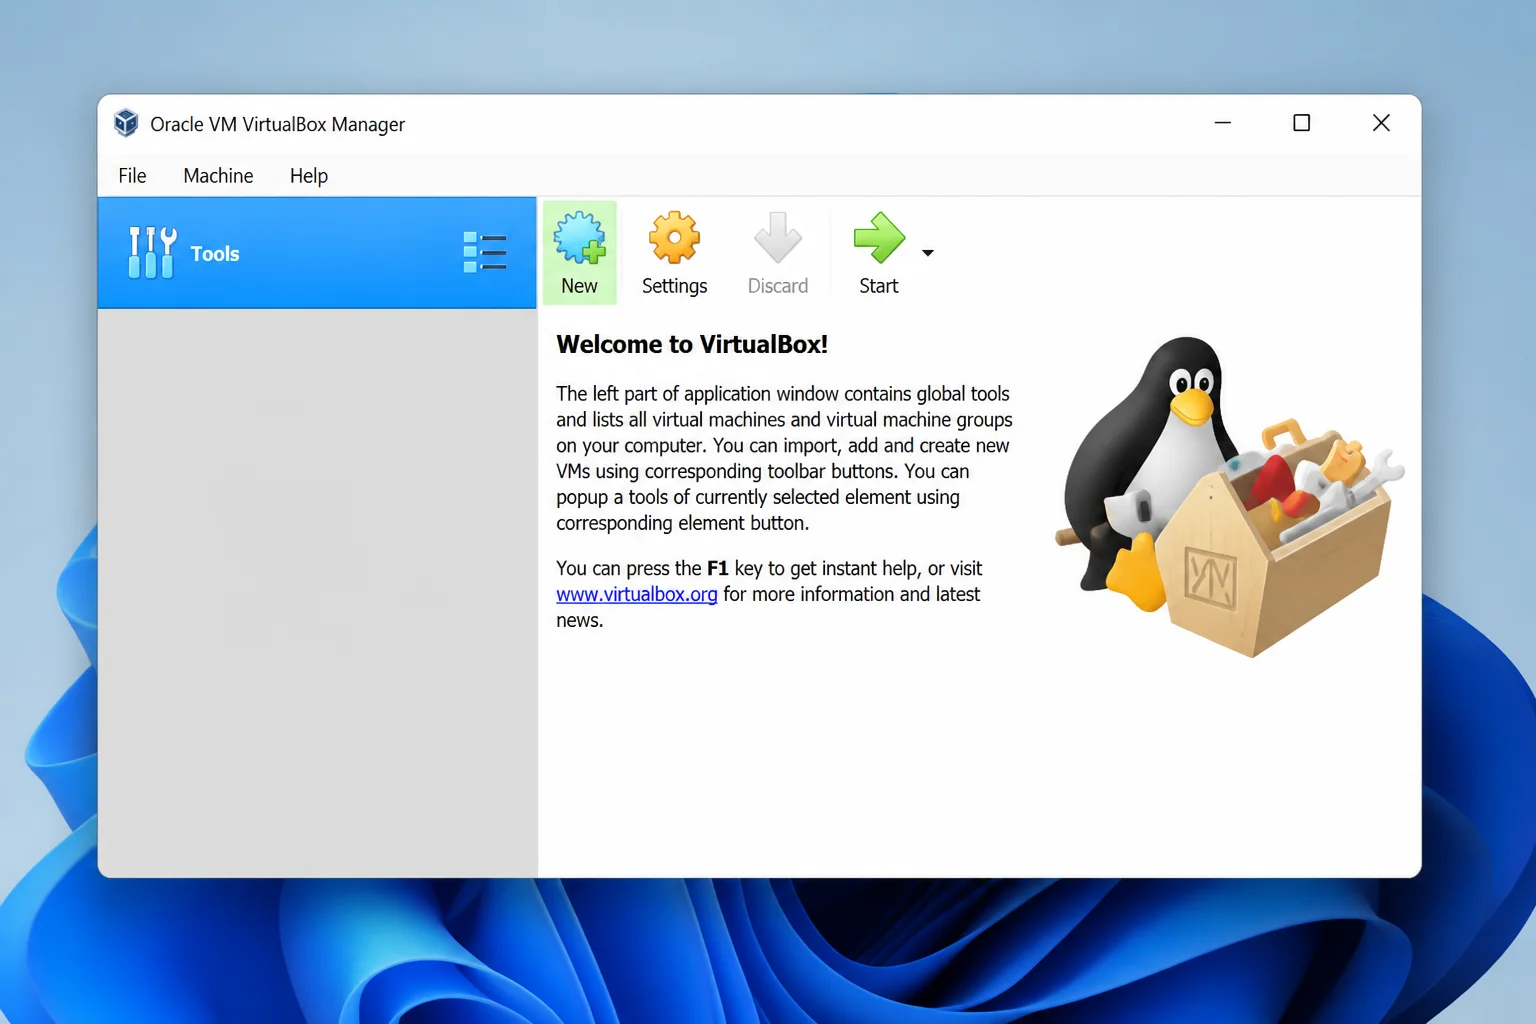
Task: Expand the Start button dropdown arrow
Action: pos(928,253)
